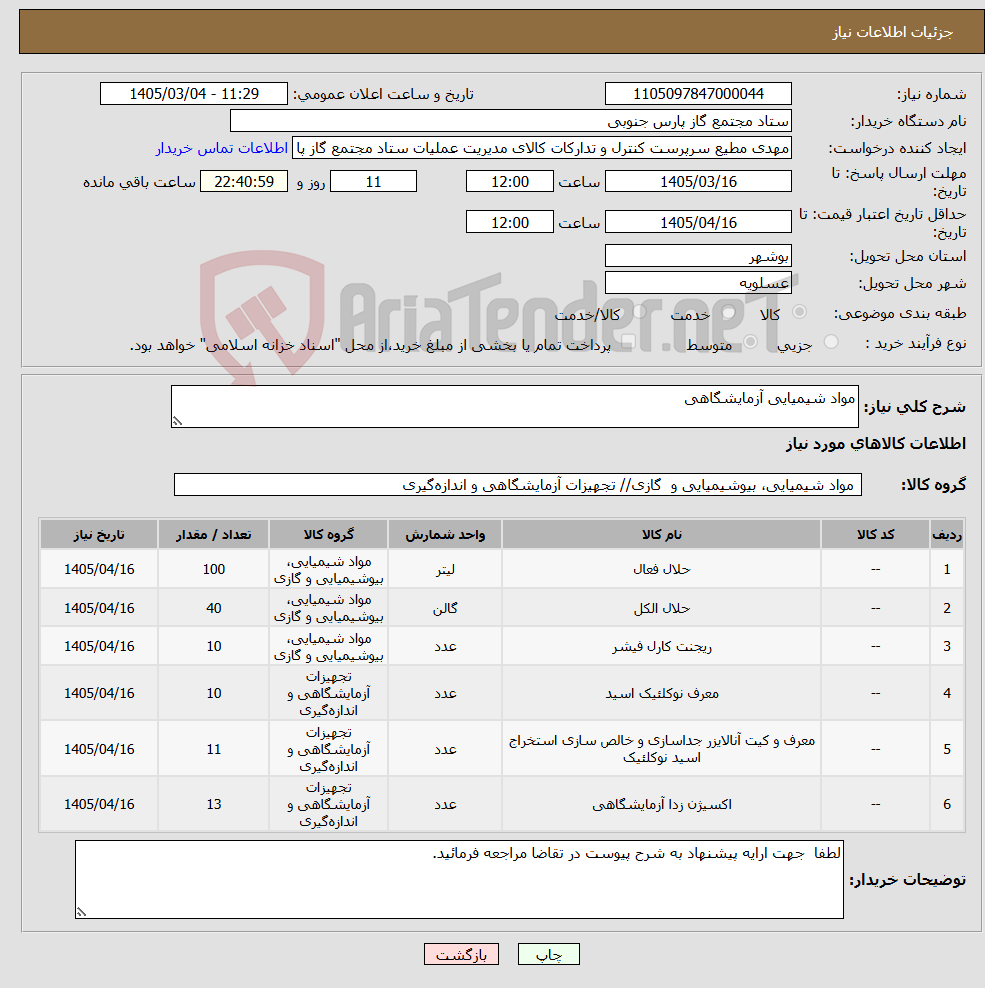Toggle the treasury bonds payment checkbox
985x988 pixels.
tap(628, 342)
